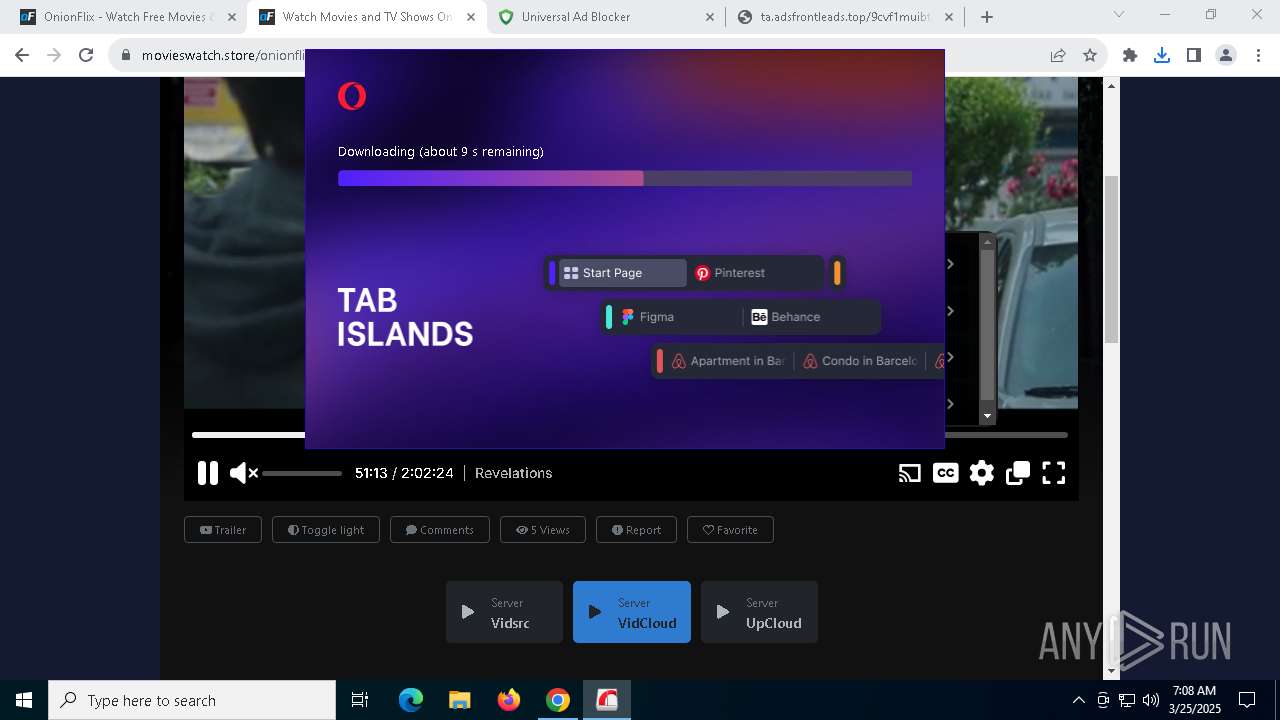Open picture-in-picture mode icon
The image size is (1280, 720).
pos(1018,473)
